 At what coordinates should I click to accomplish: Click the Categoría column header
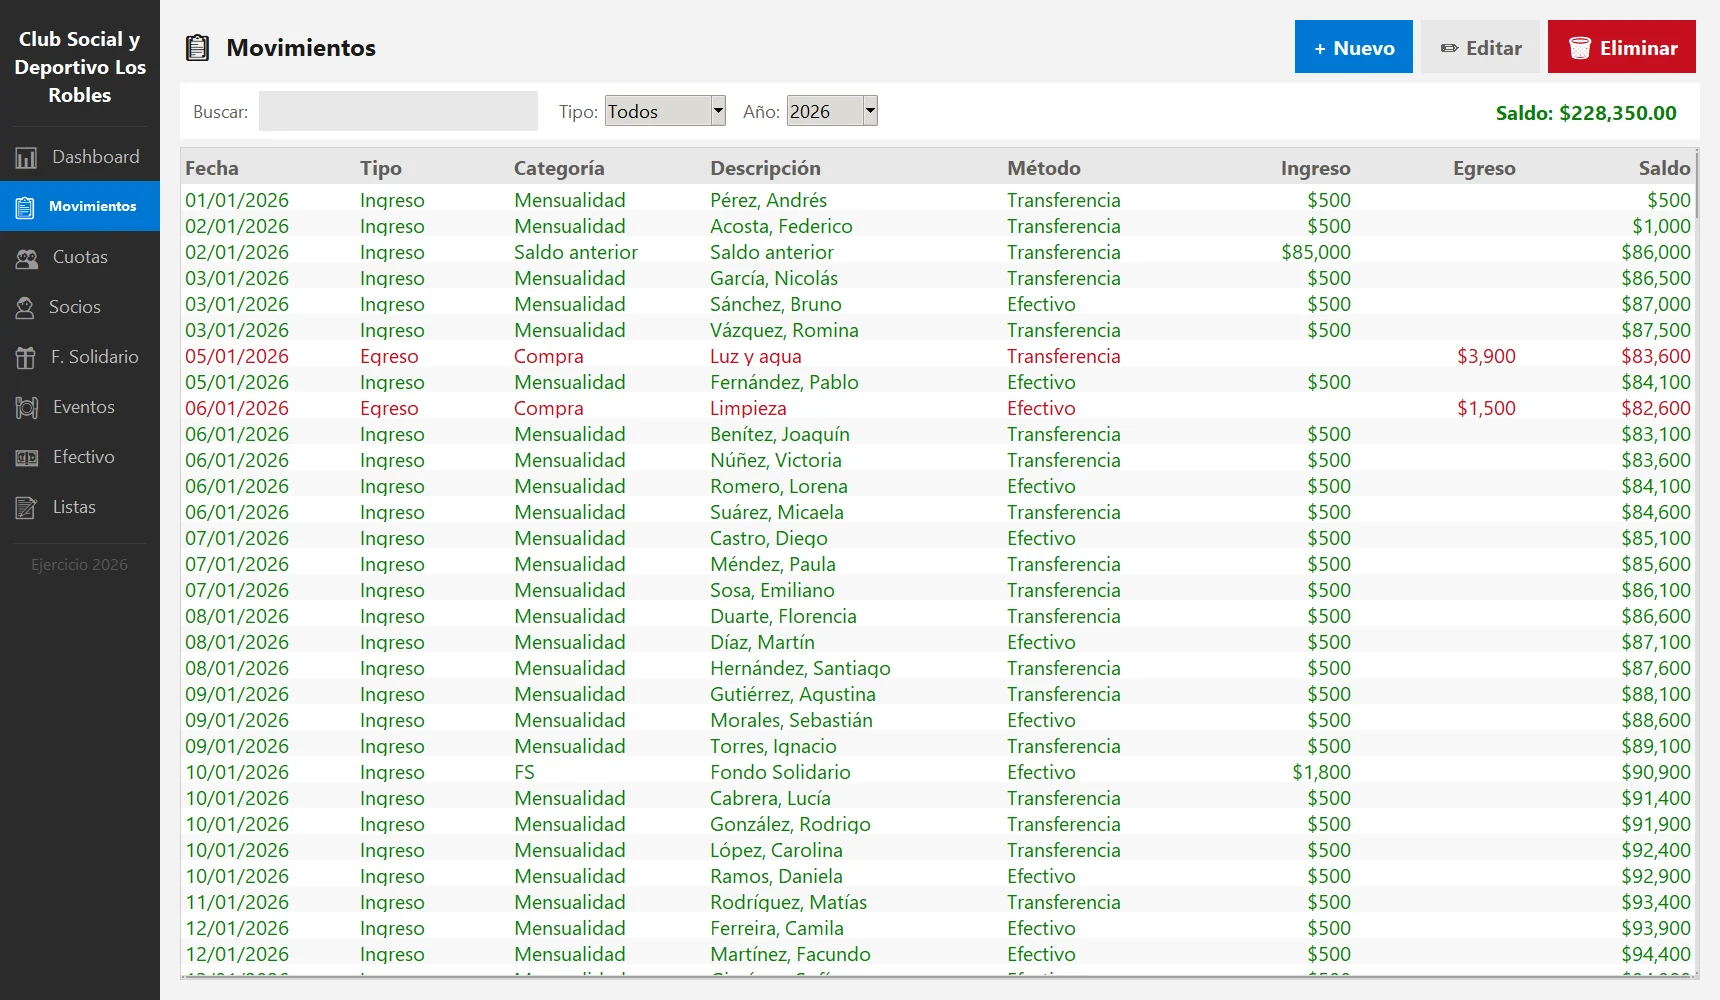click(x=559, y=168)
